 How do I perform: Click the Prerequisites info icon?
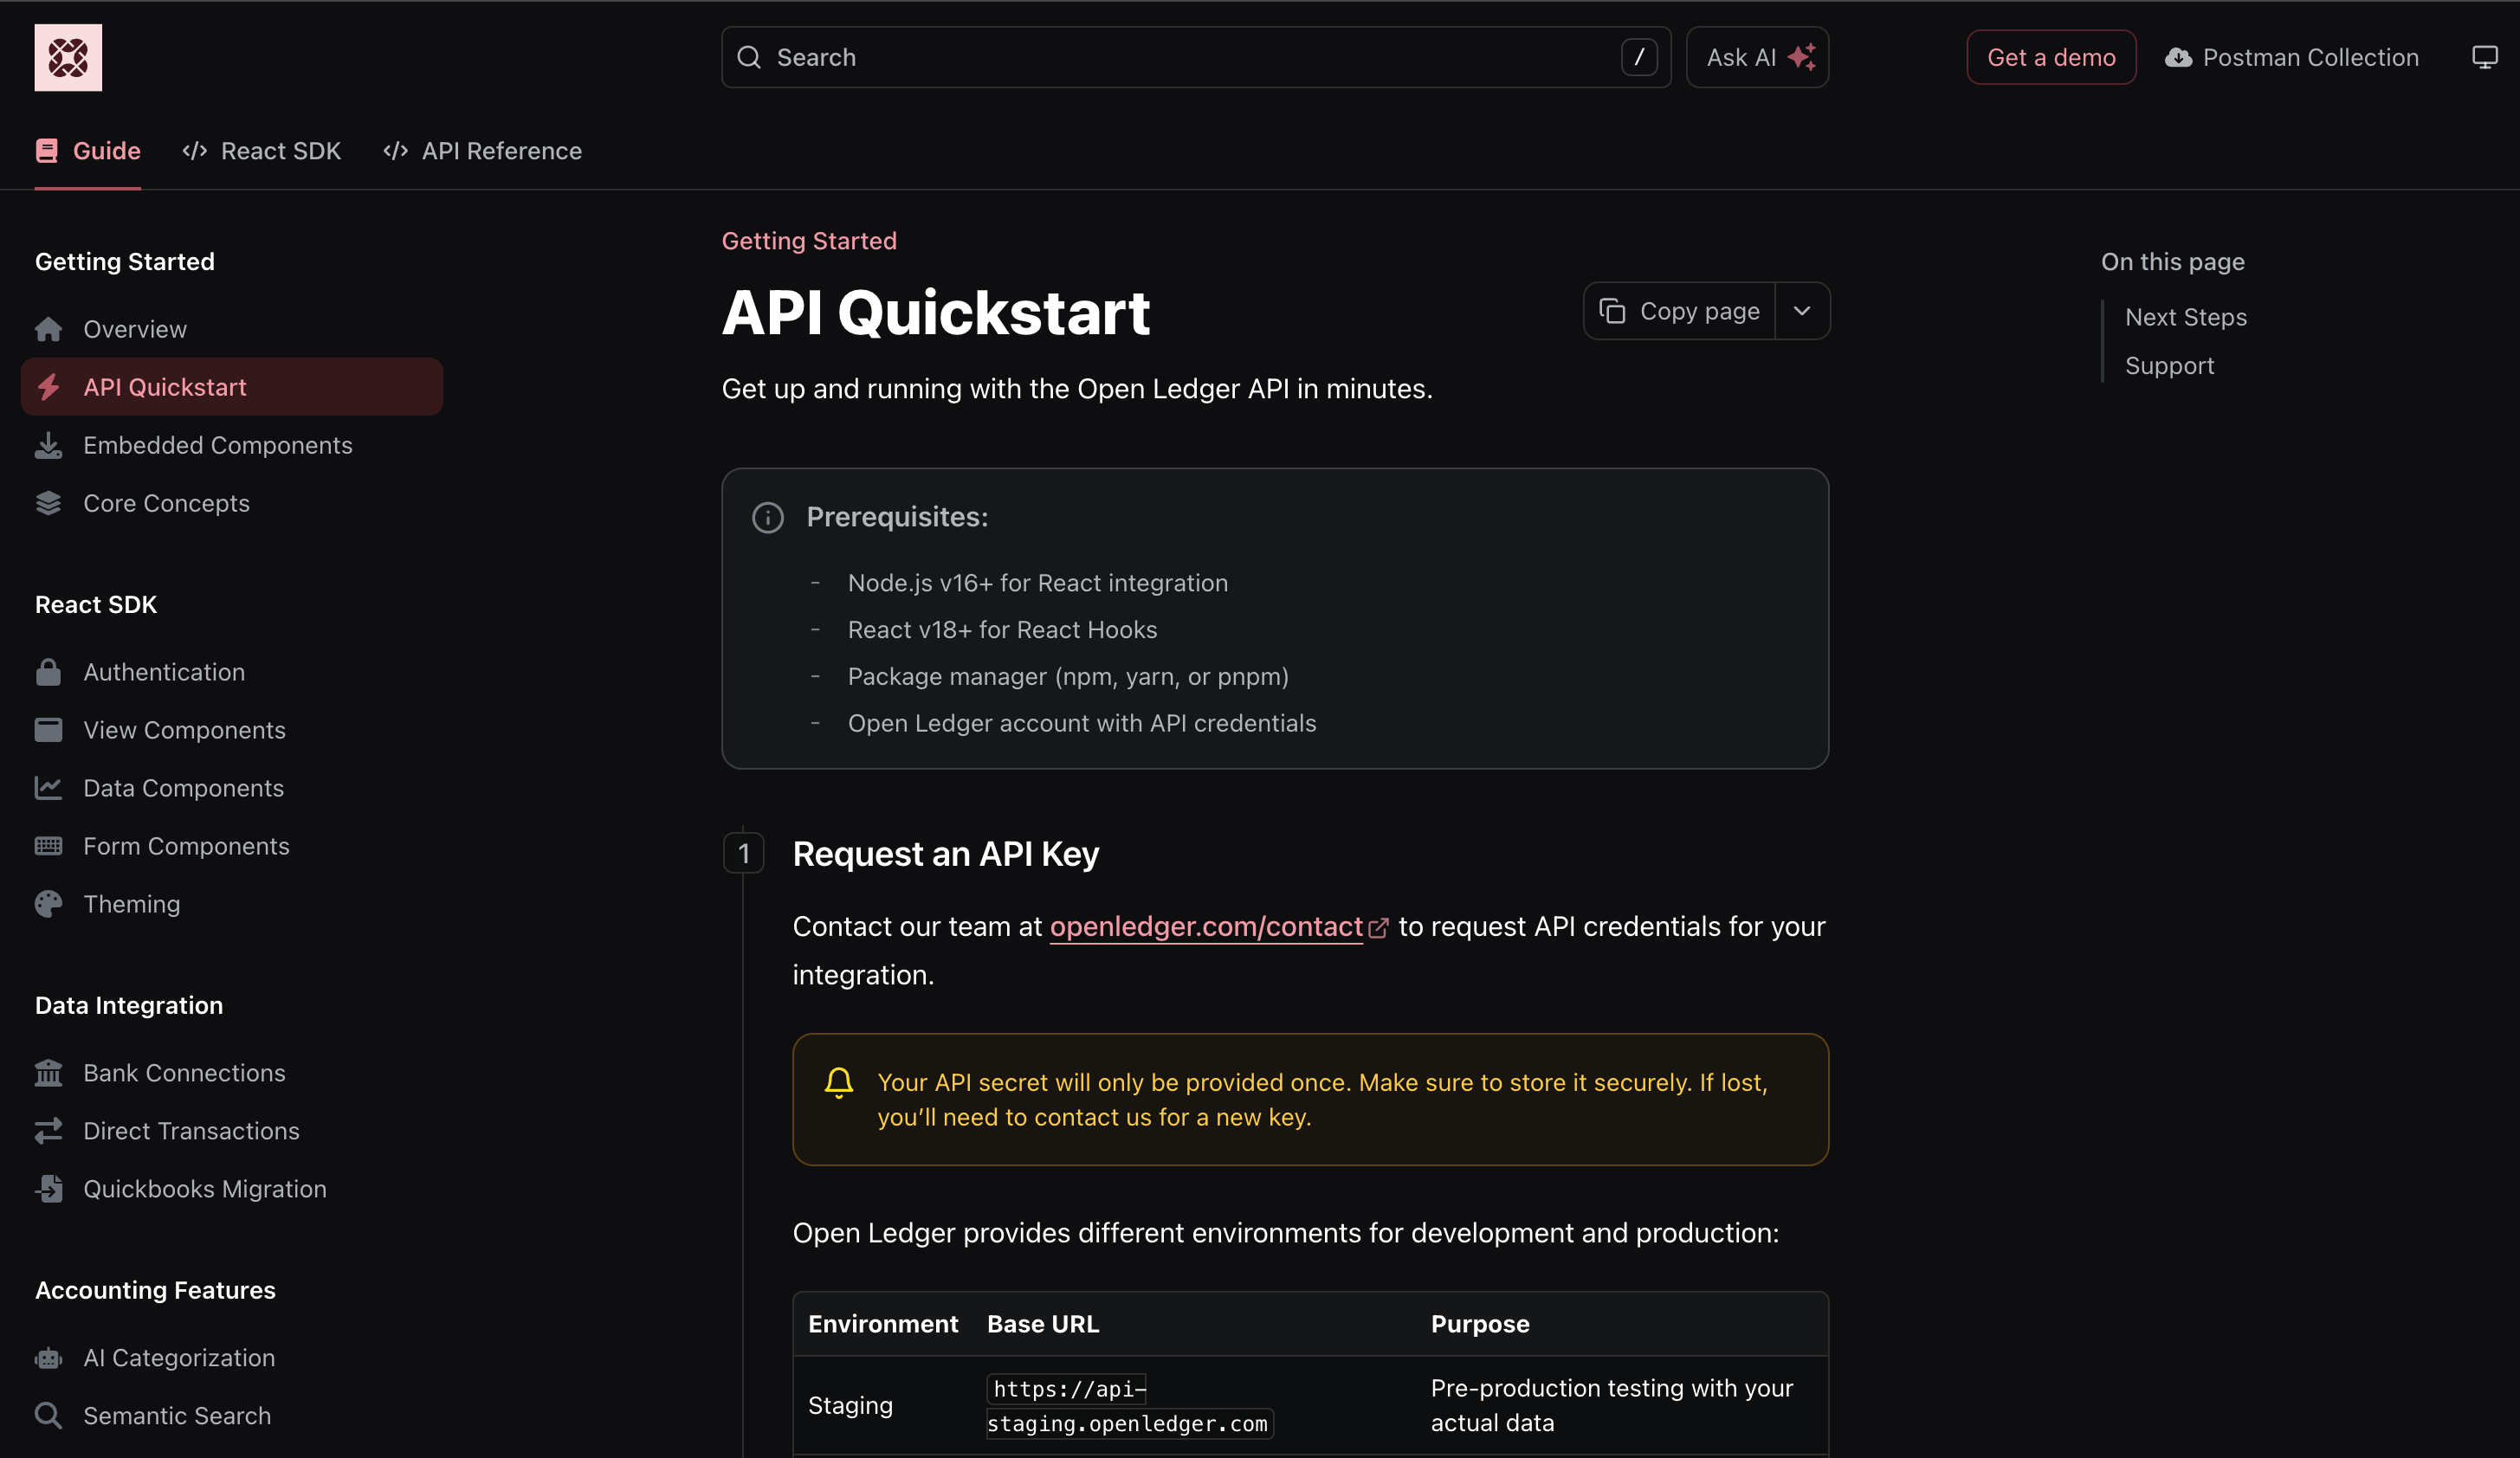(768, 517)
